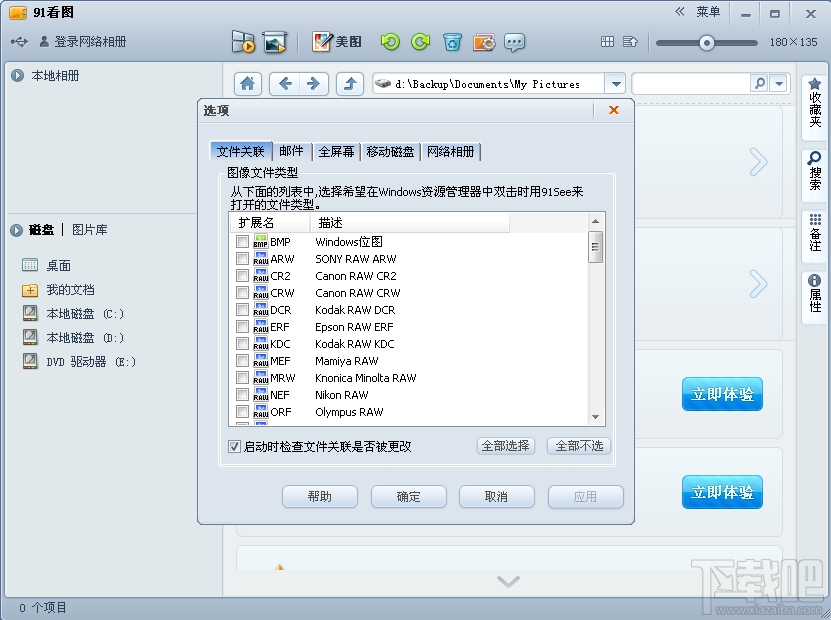Check the BMP file type
The width and height of the screenshot is (831, 620).
point(242,242)
